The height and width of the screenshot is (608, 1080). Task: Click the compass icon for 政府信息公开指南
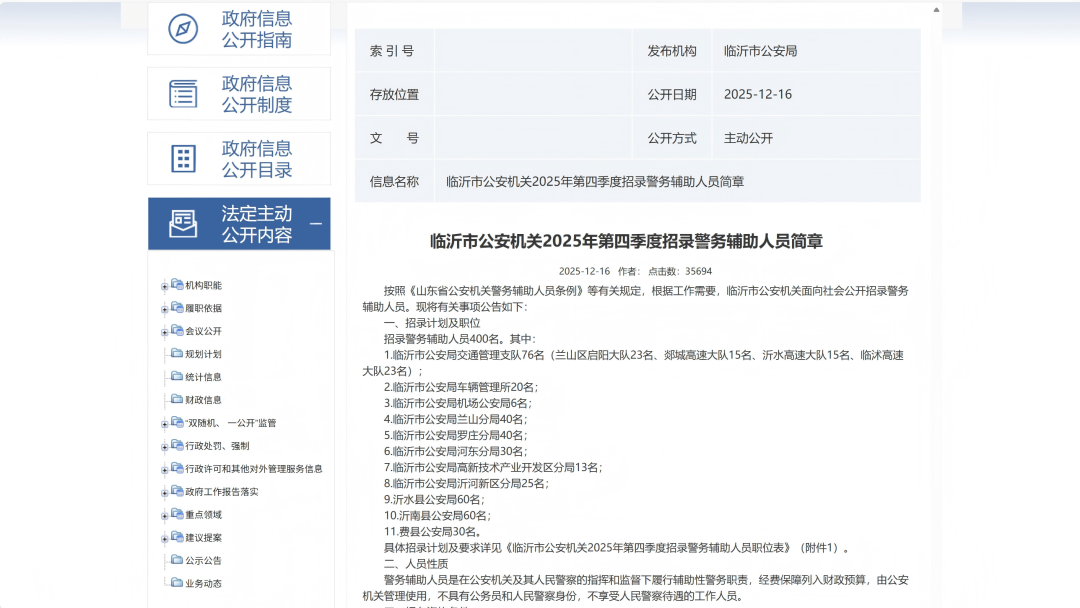coord(183,29)
